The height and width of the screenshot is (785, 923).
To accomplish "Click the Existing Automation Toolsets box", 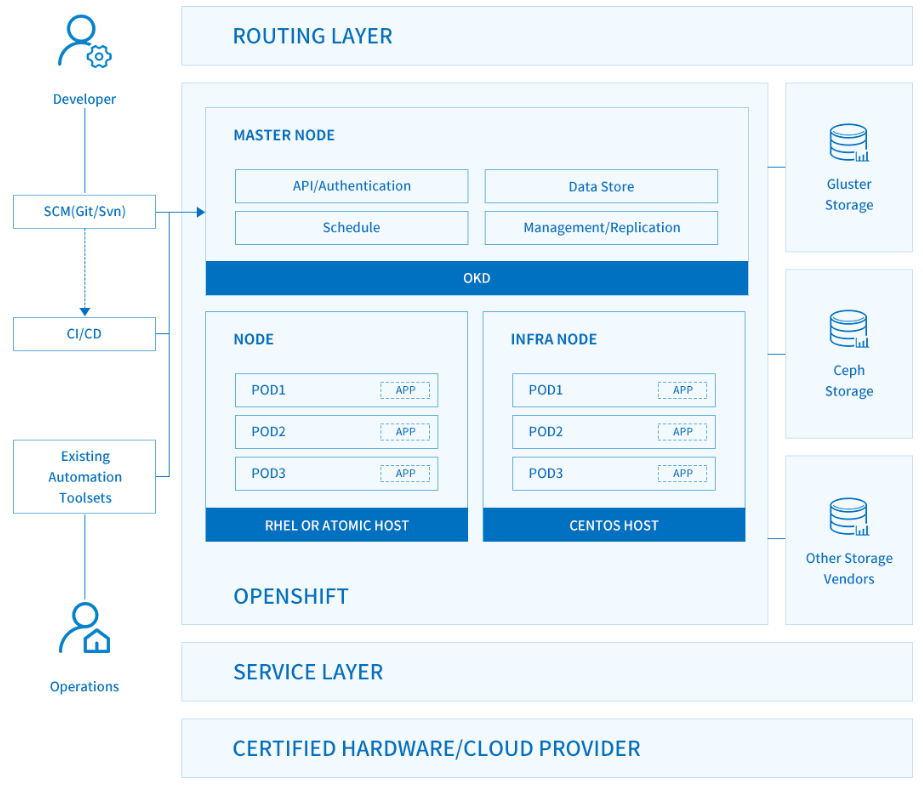I will [x=85, y=477].
